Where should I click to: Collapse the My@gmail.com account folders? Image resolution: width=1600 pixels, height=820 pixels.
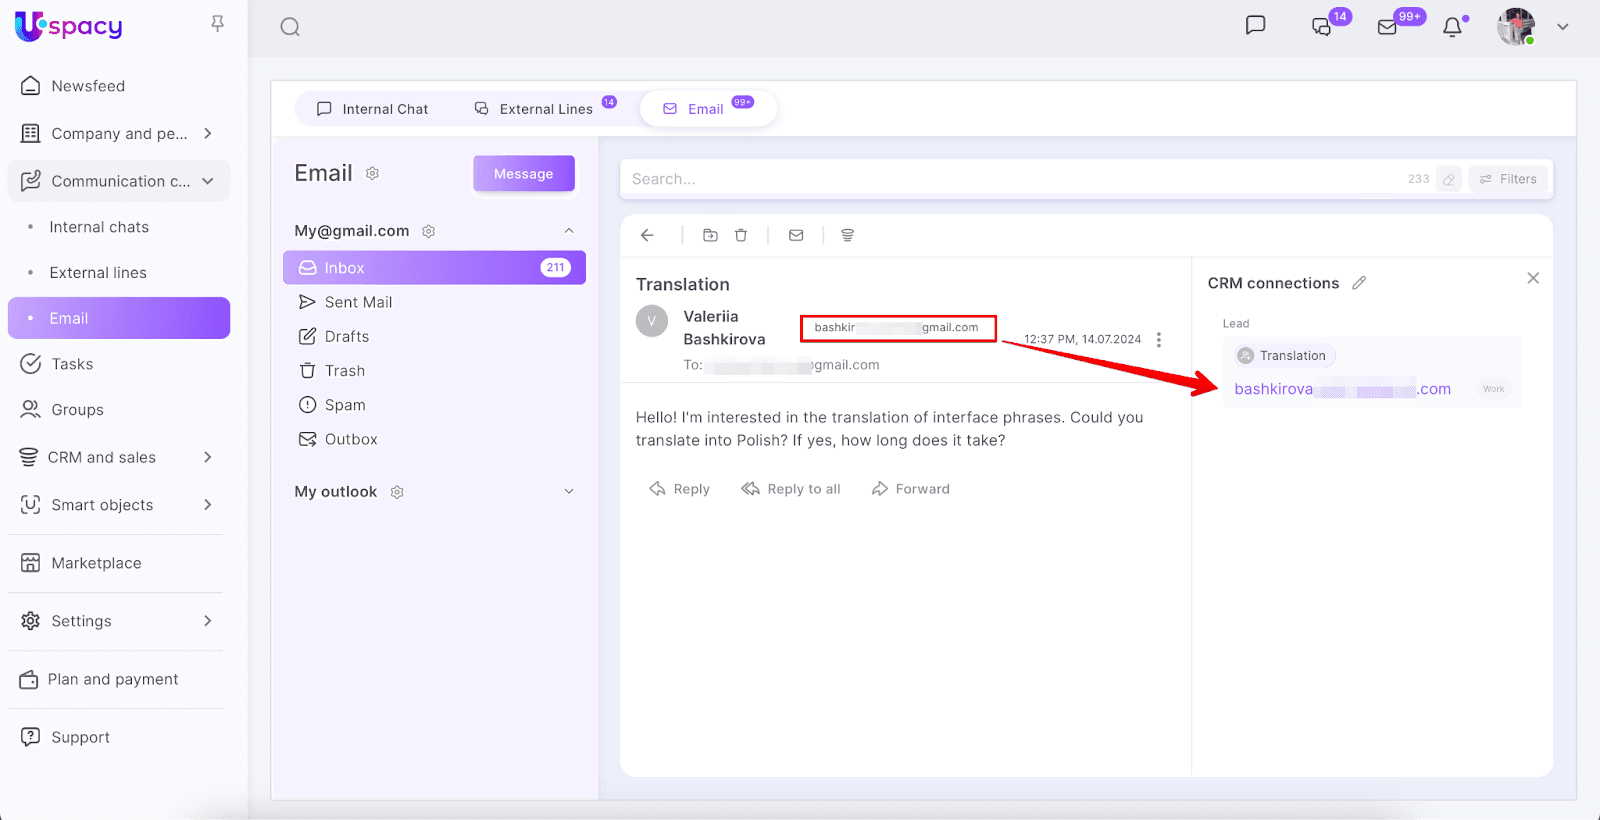click(x=569, y=231)
